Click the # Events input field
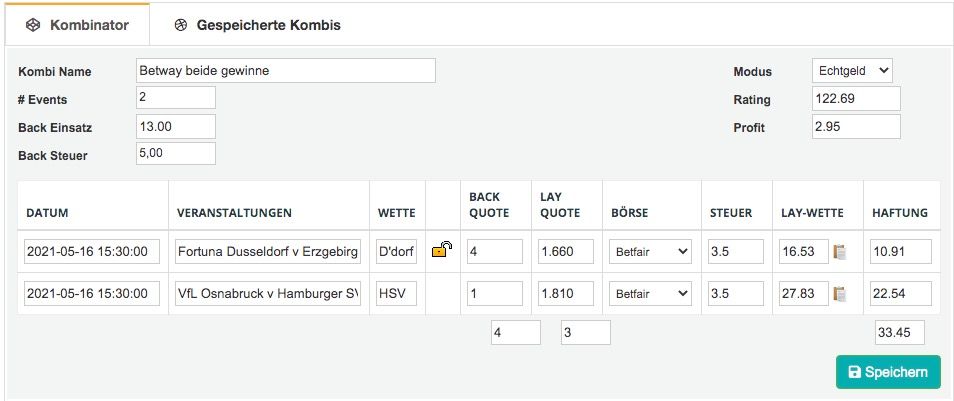Image resolution: width=954 pixels, height=401 pixels. pyautogui.click(x=176, y=97)
